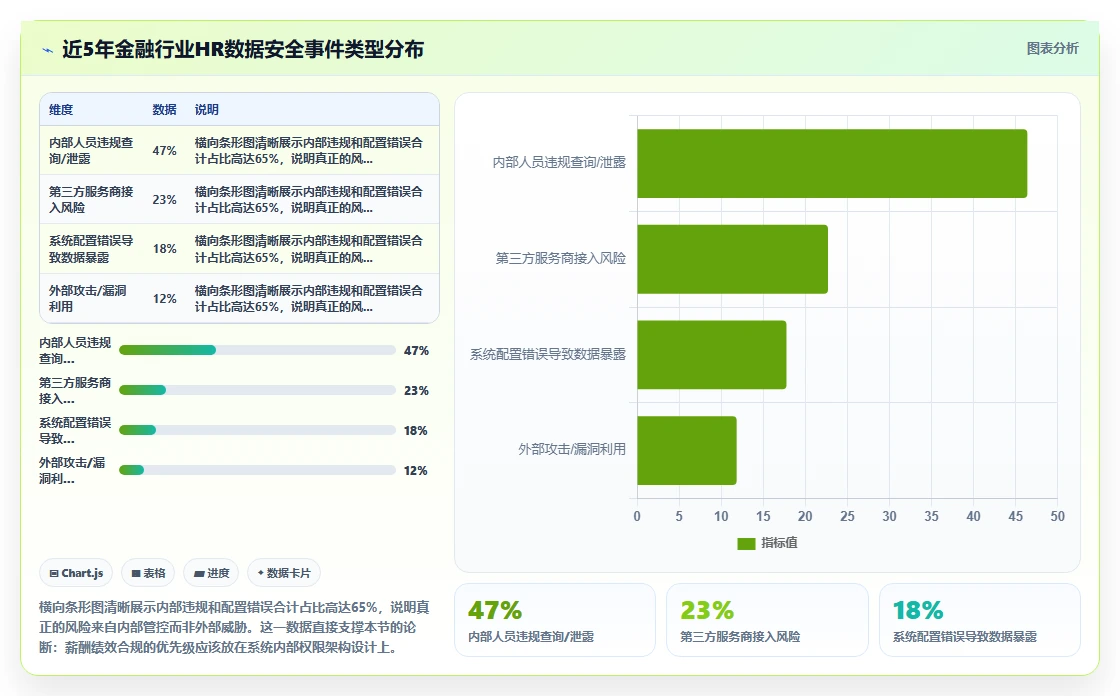Open the 18% 系统配置错误导致数据暴露 stat card
Image resolution: width=1120 pixels, height=696 pixels.
[979, 620]
